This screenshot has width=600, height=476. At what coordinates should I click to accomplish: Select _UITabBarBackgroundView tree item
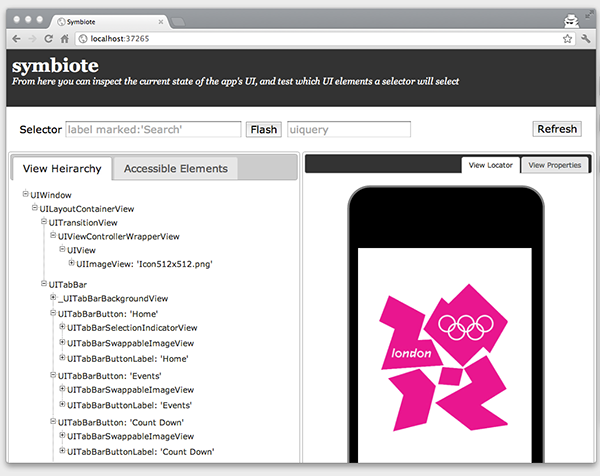point(113,298)
